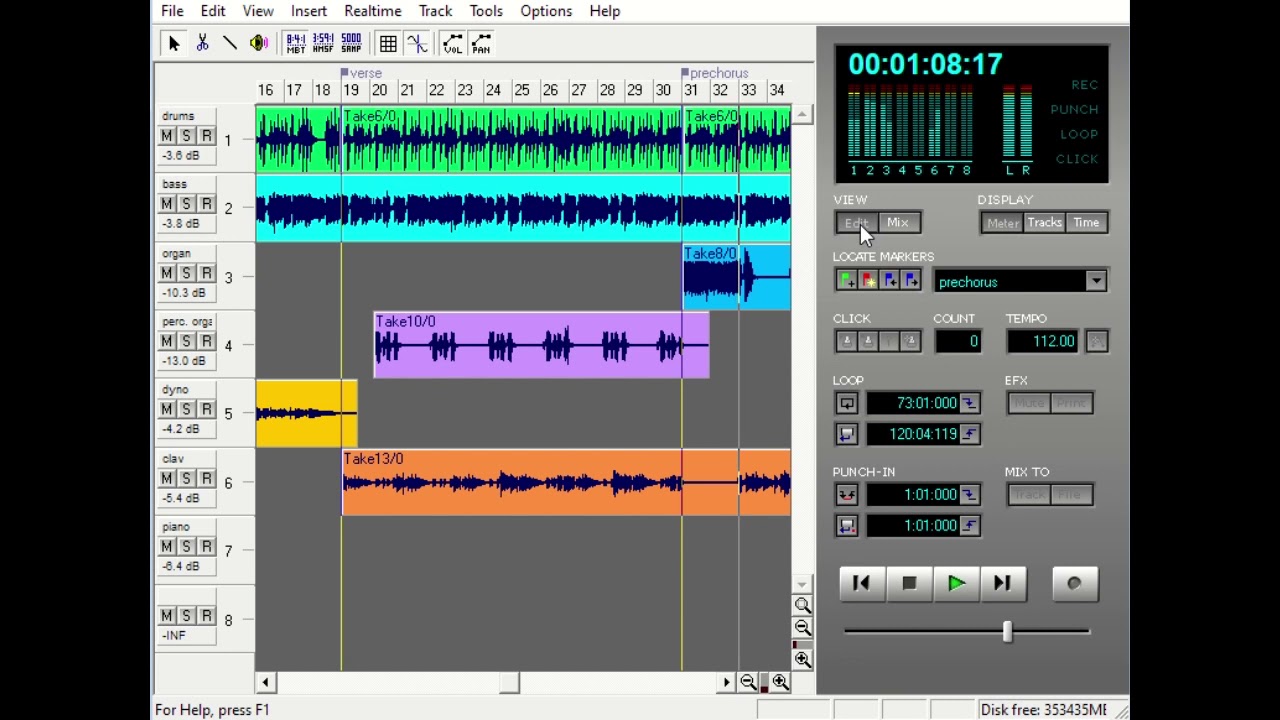The height and width of the screenshot is (720, 1280).
Task: Select the Take10/0 clip on perc. organ
Action: pos(541,345)
